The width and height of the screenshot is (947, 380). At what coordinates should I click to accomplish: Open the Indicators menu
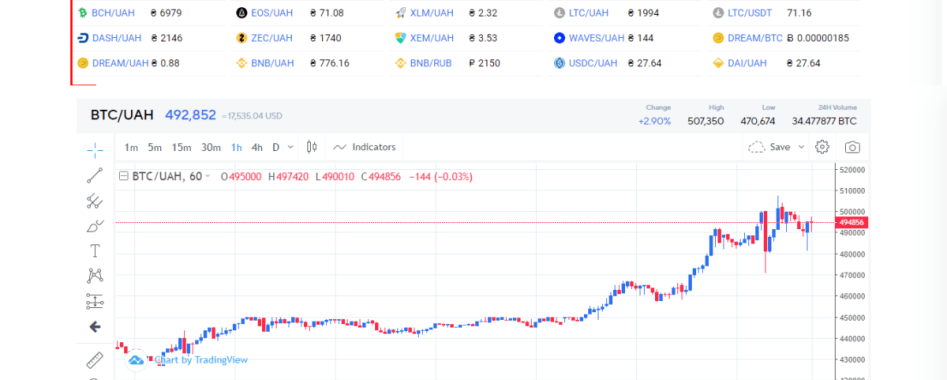tap(364, 147)
